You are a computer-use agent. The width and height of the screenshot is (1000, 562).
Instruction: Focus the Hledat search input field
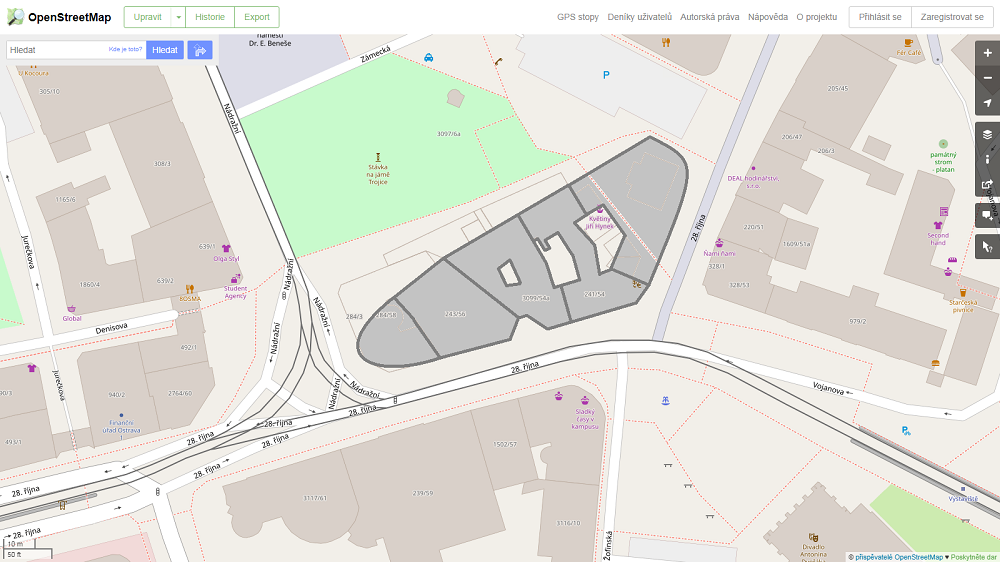[x=76, y=50]
